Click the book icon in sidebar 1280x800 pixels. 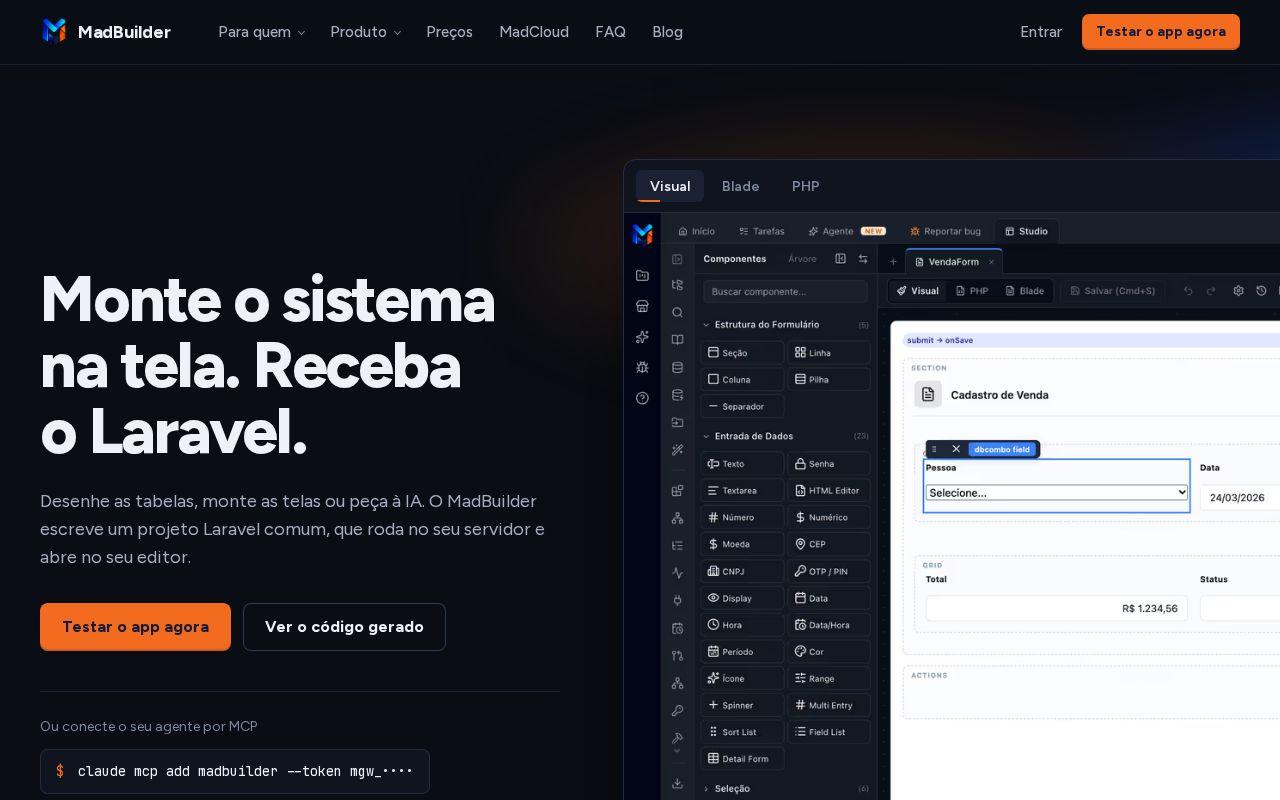coord(677,340)
